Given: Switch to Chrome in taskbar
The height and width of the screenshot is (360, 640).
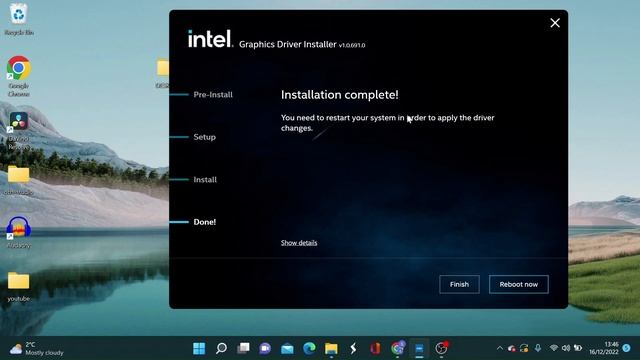Looking at the screenshot, I should coord(398,349).
